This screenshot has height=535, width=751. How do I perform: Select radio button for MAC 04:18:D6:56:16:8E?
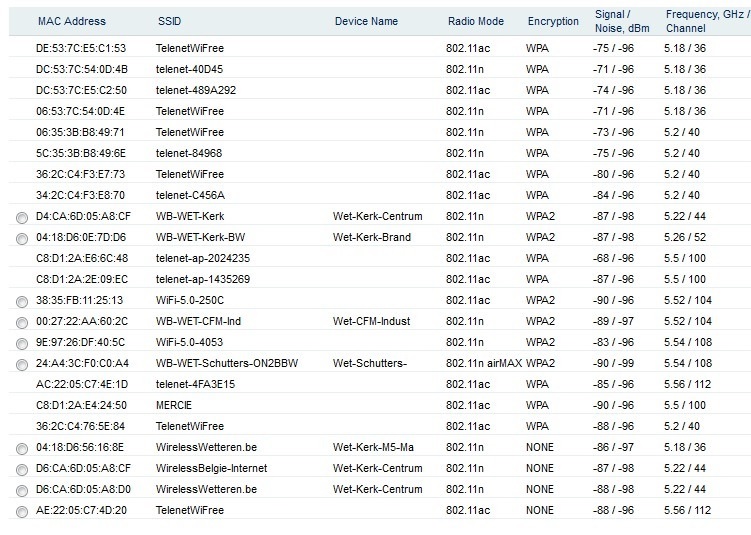[22, 449]
